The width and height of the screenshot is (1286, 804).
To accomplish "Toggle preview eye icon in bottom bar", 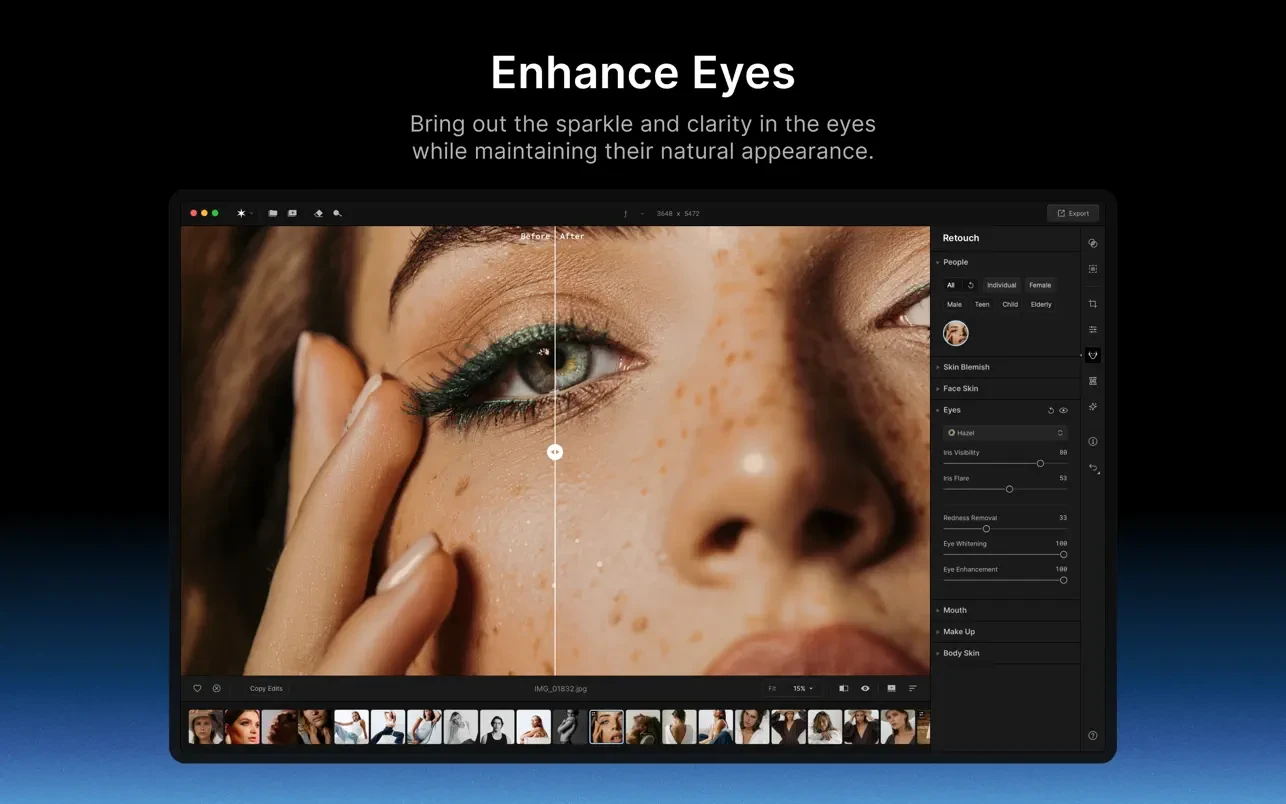I will (x=865, y=688).
